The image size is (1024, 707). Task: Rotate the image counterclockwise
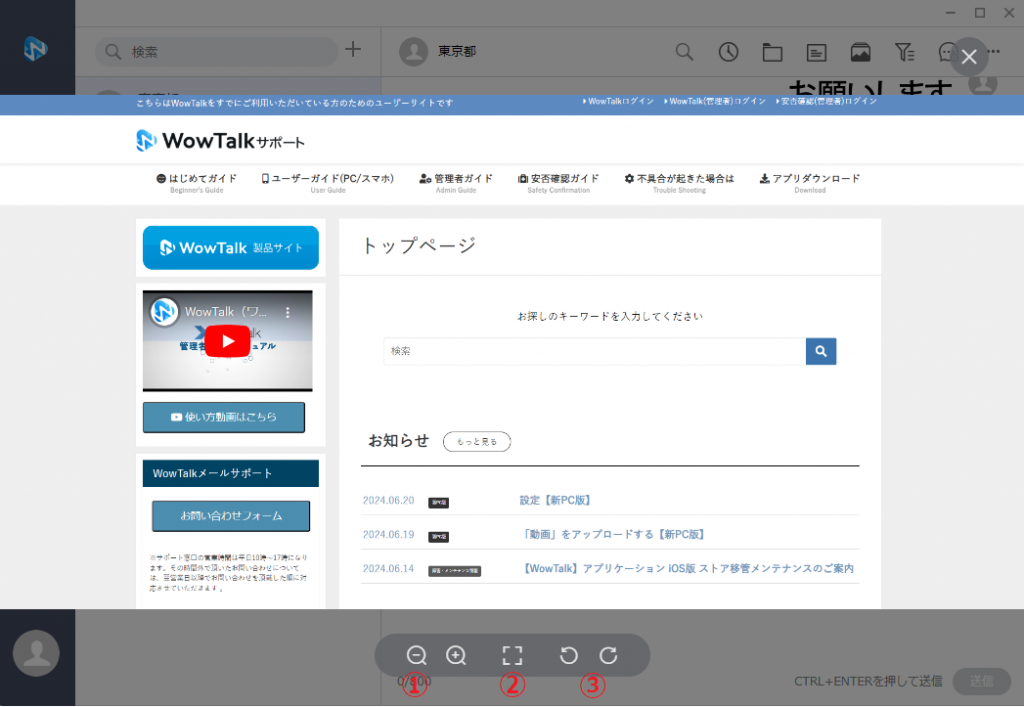coord(569,655)
